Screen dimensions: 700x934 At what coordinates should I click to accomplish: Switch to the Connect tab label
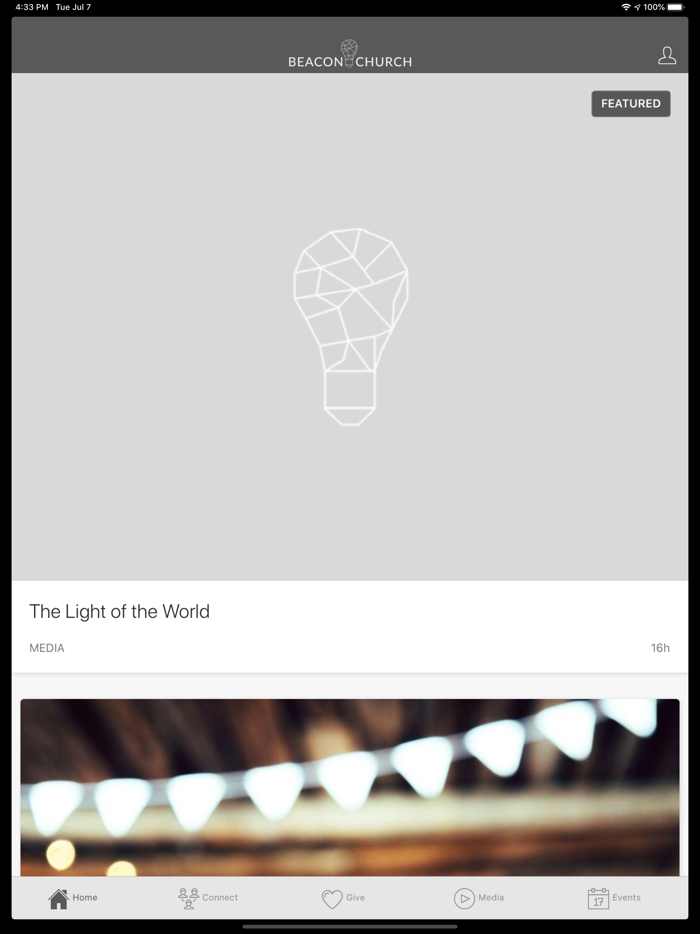point(220,898)
